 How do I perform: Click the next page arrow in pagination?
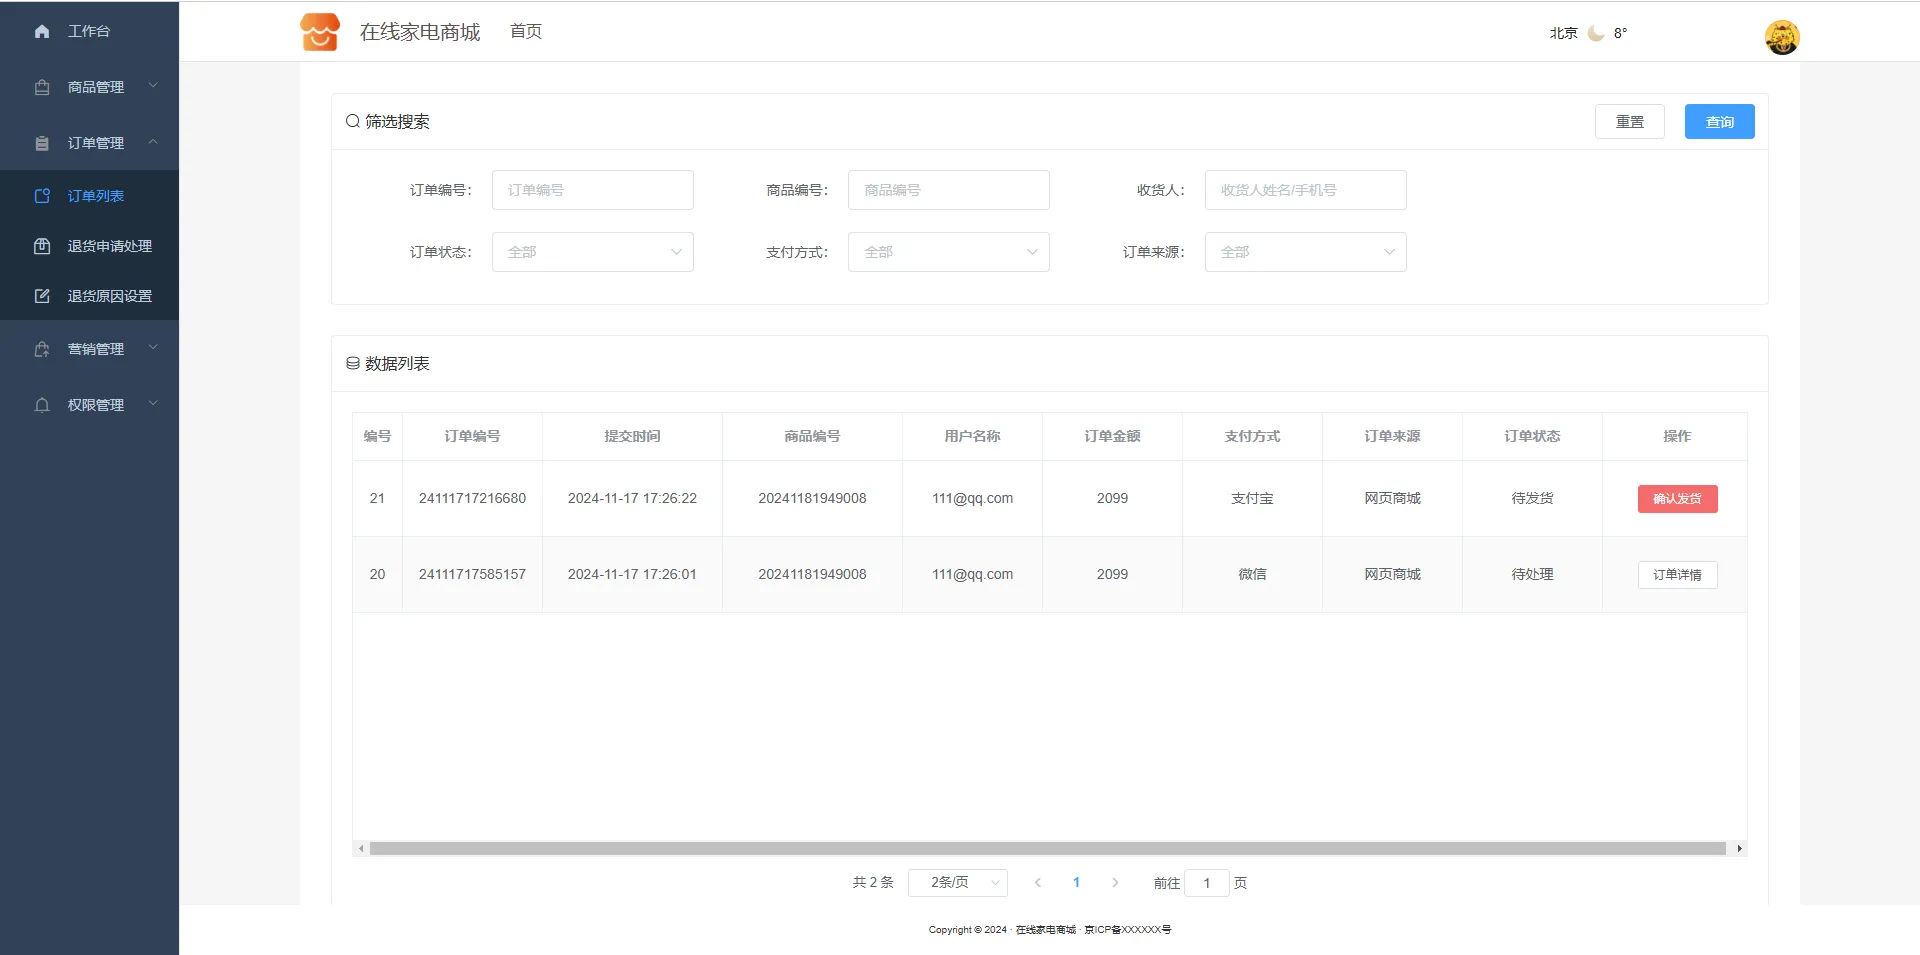pos(1115,883)
